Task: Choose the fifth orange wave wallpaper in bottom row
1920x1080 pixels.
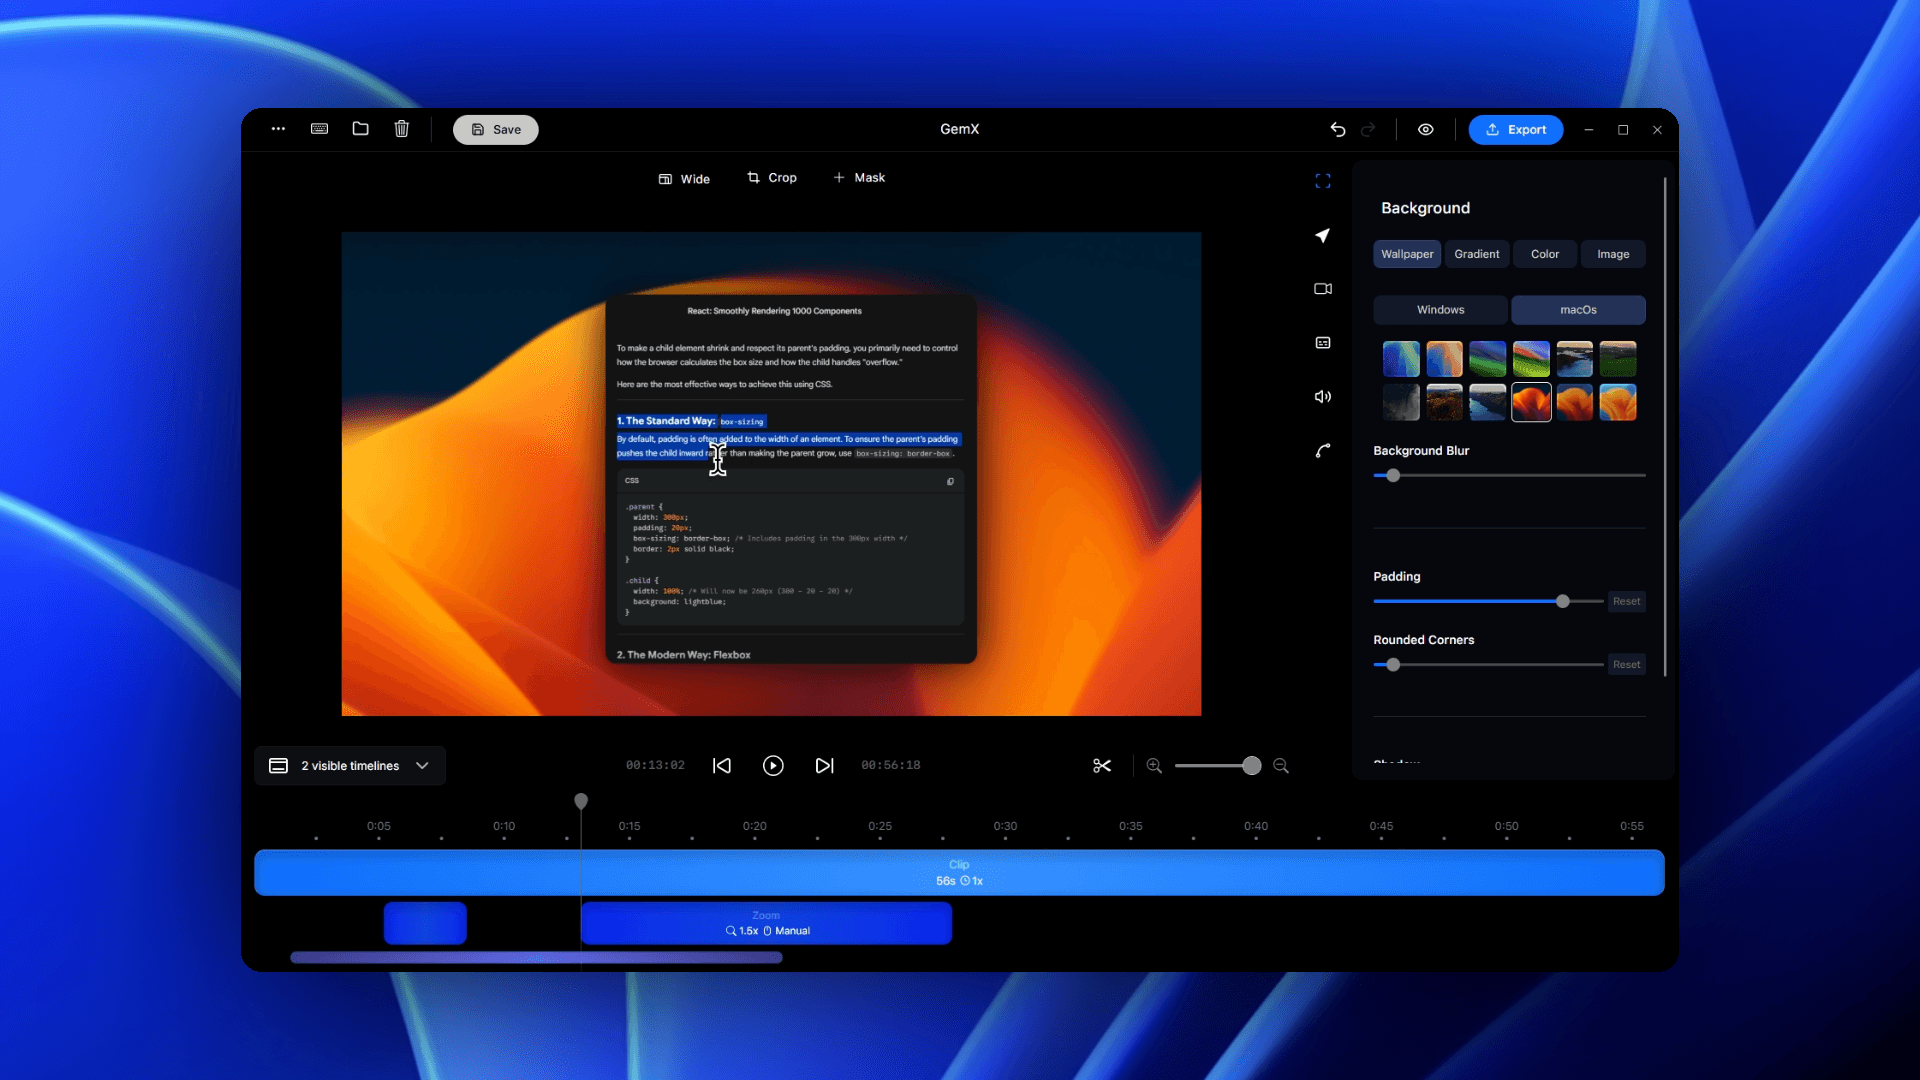Action: [1574, 402]
